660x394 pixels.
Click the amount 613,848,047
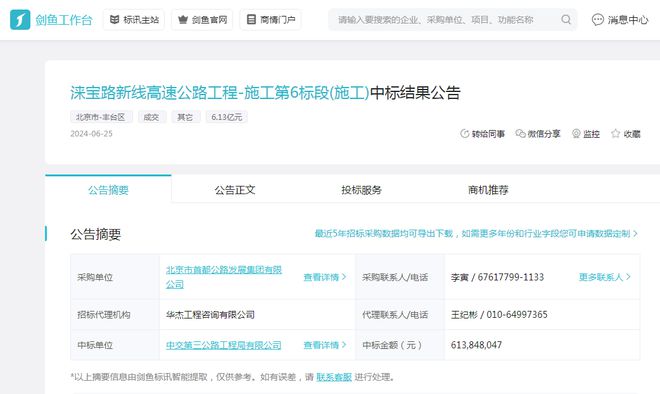pos(476,345)
